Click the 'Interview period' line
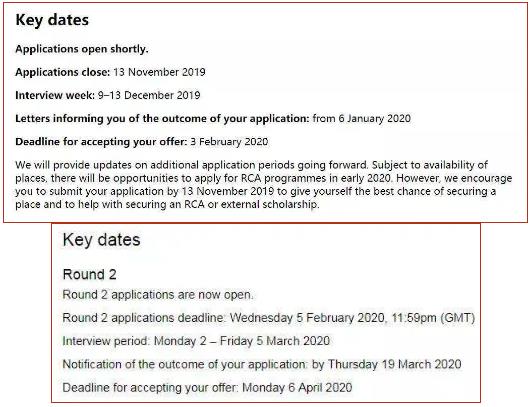 [196, 341]
